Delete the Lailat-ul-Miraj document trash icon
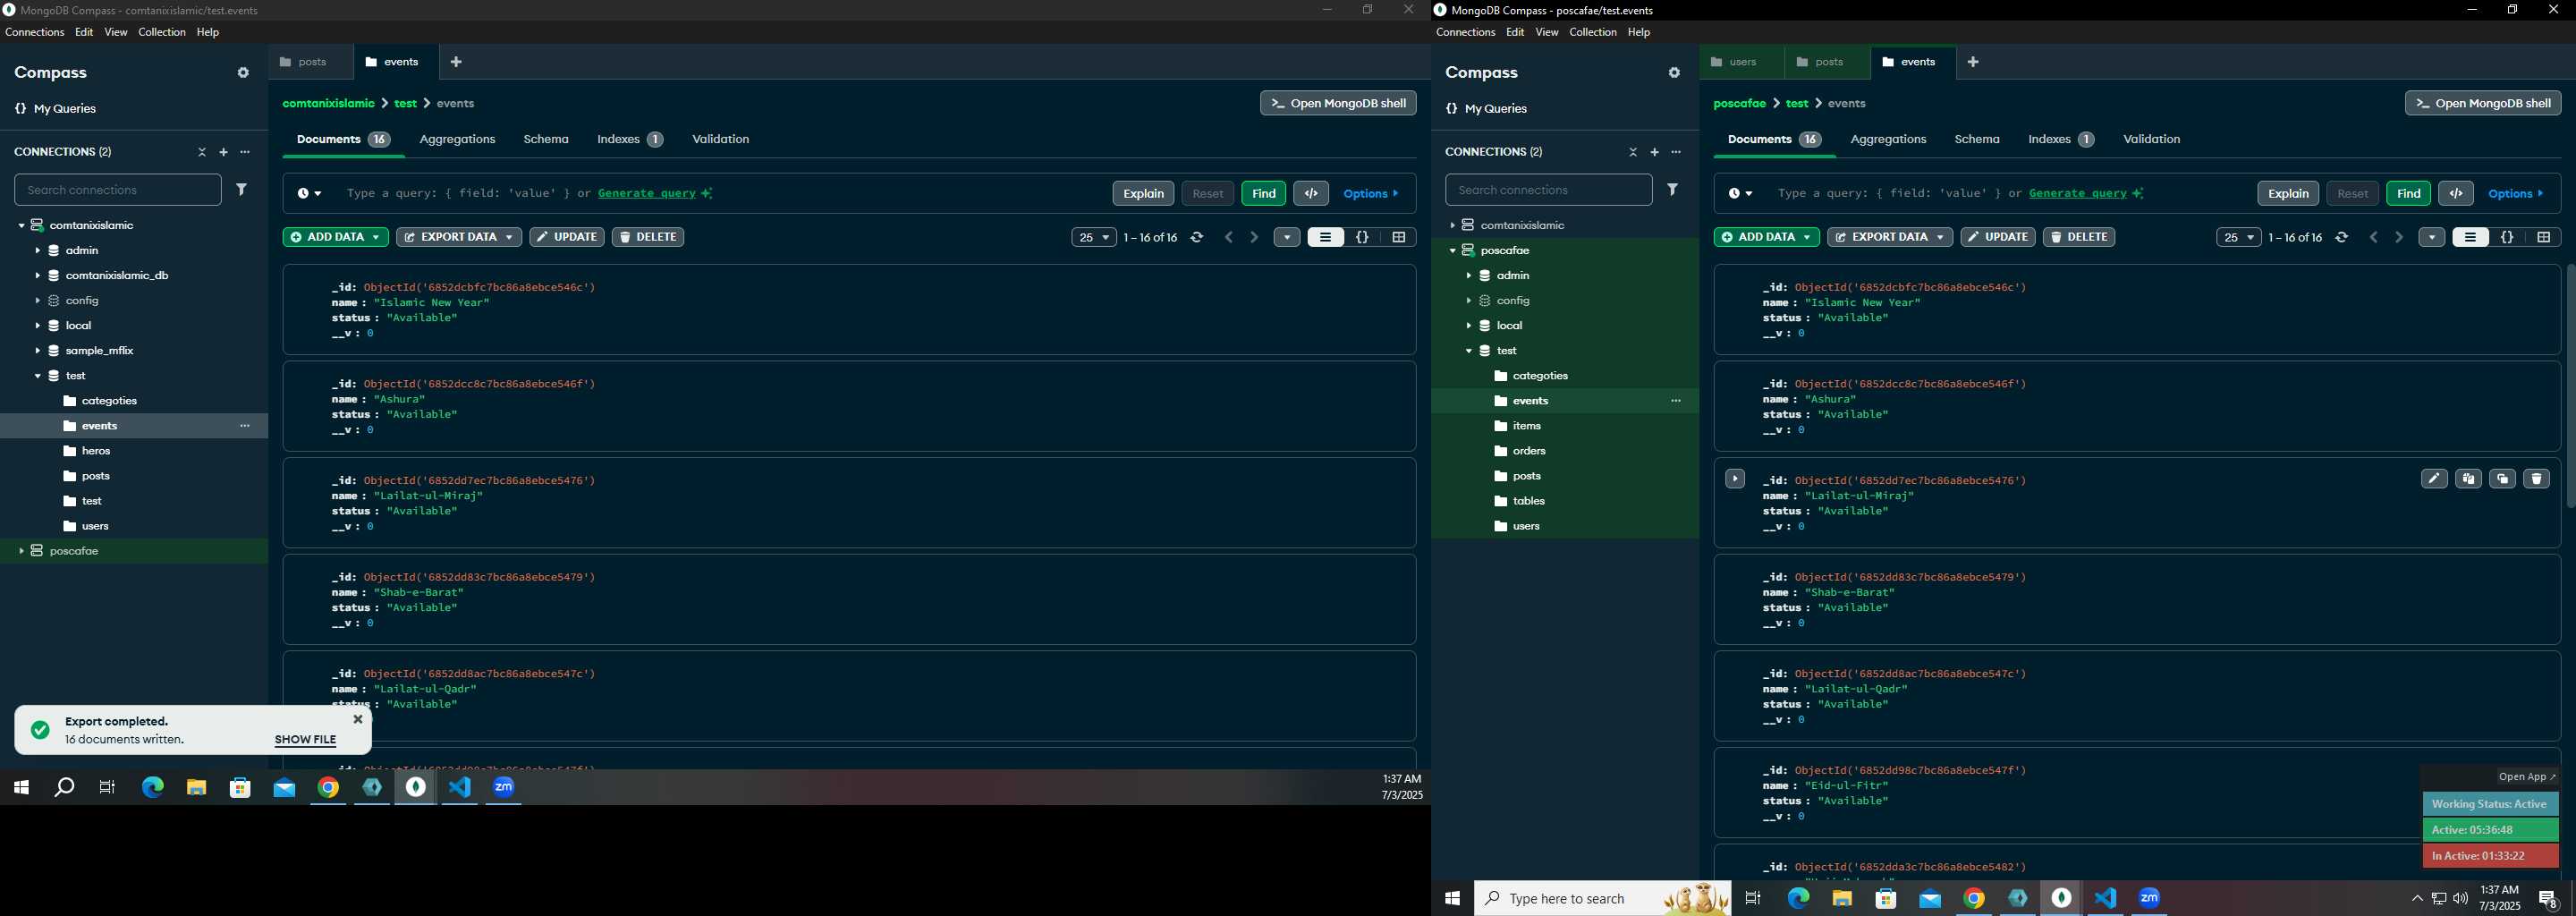Screen dimensions: 2576x916 [2536, 479]
